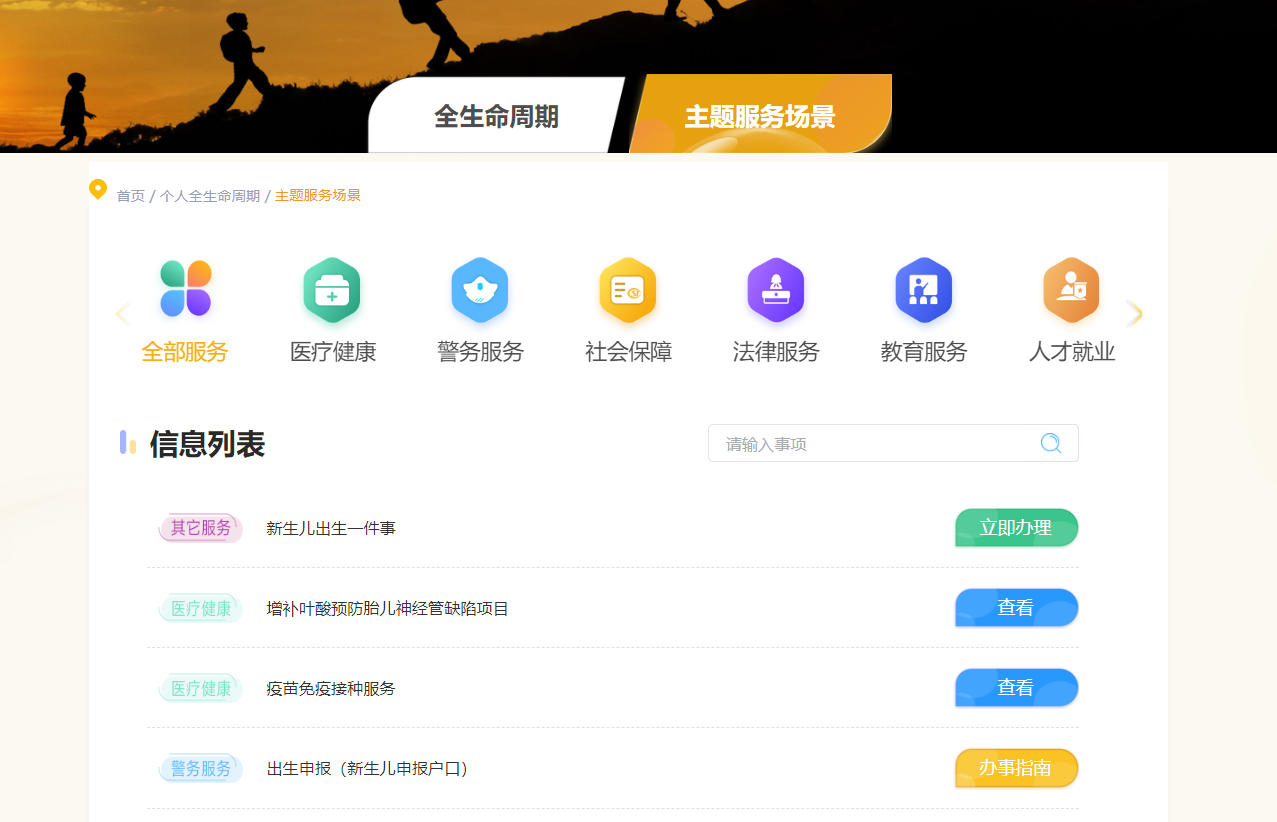
Task: Click 查看 for 疫苗免疫接种服务
Action: coord(1016,688)
